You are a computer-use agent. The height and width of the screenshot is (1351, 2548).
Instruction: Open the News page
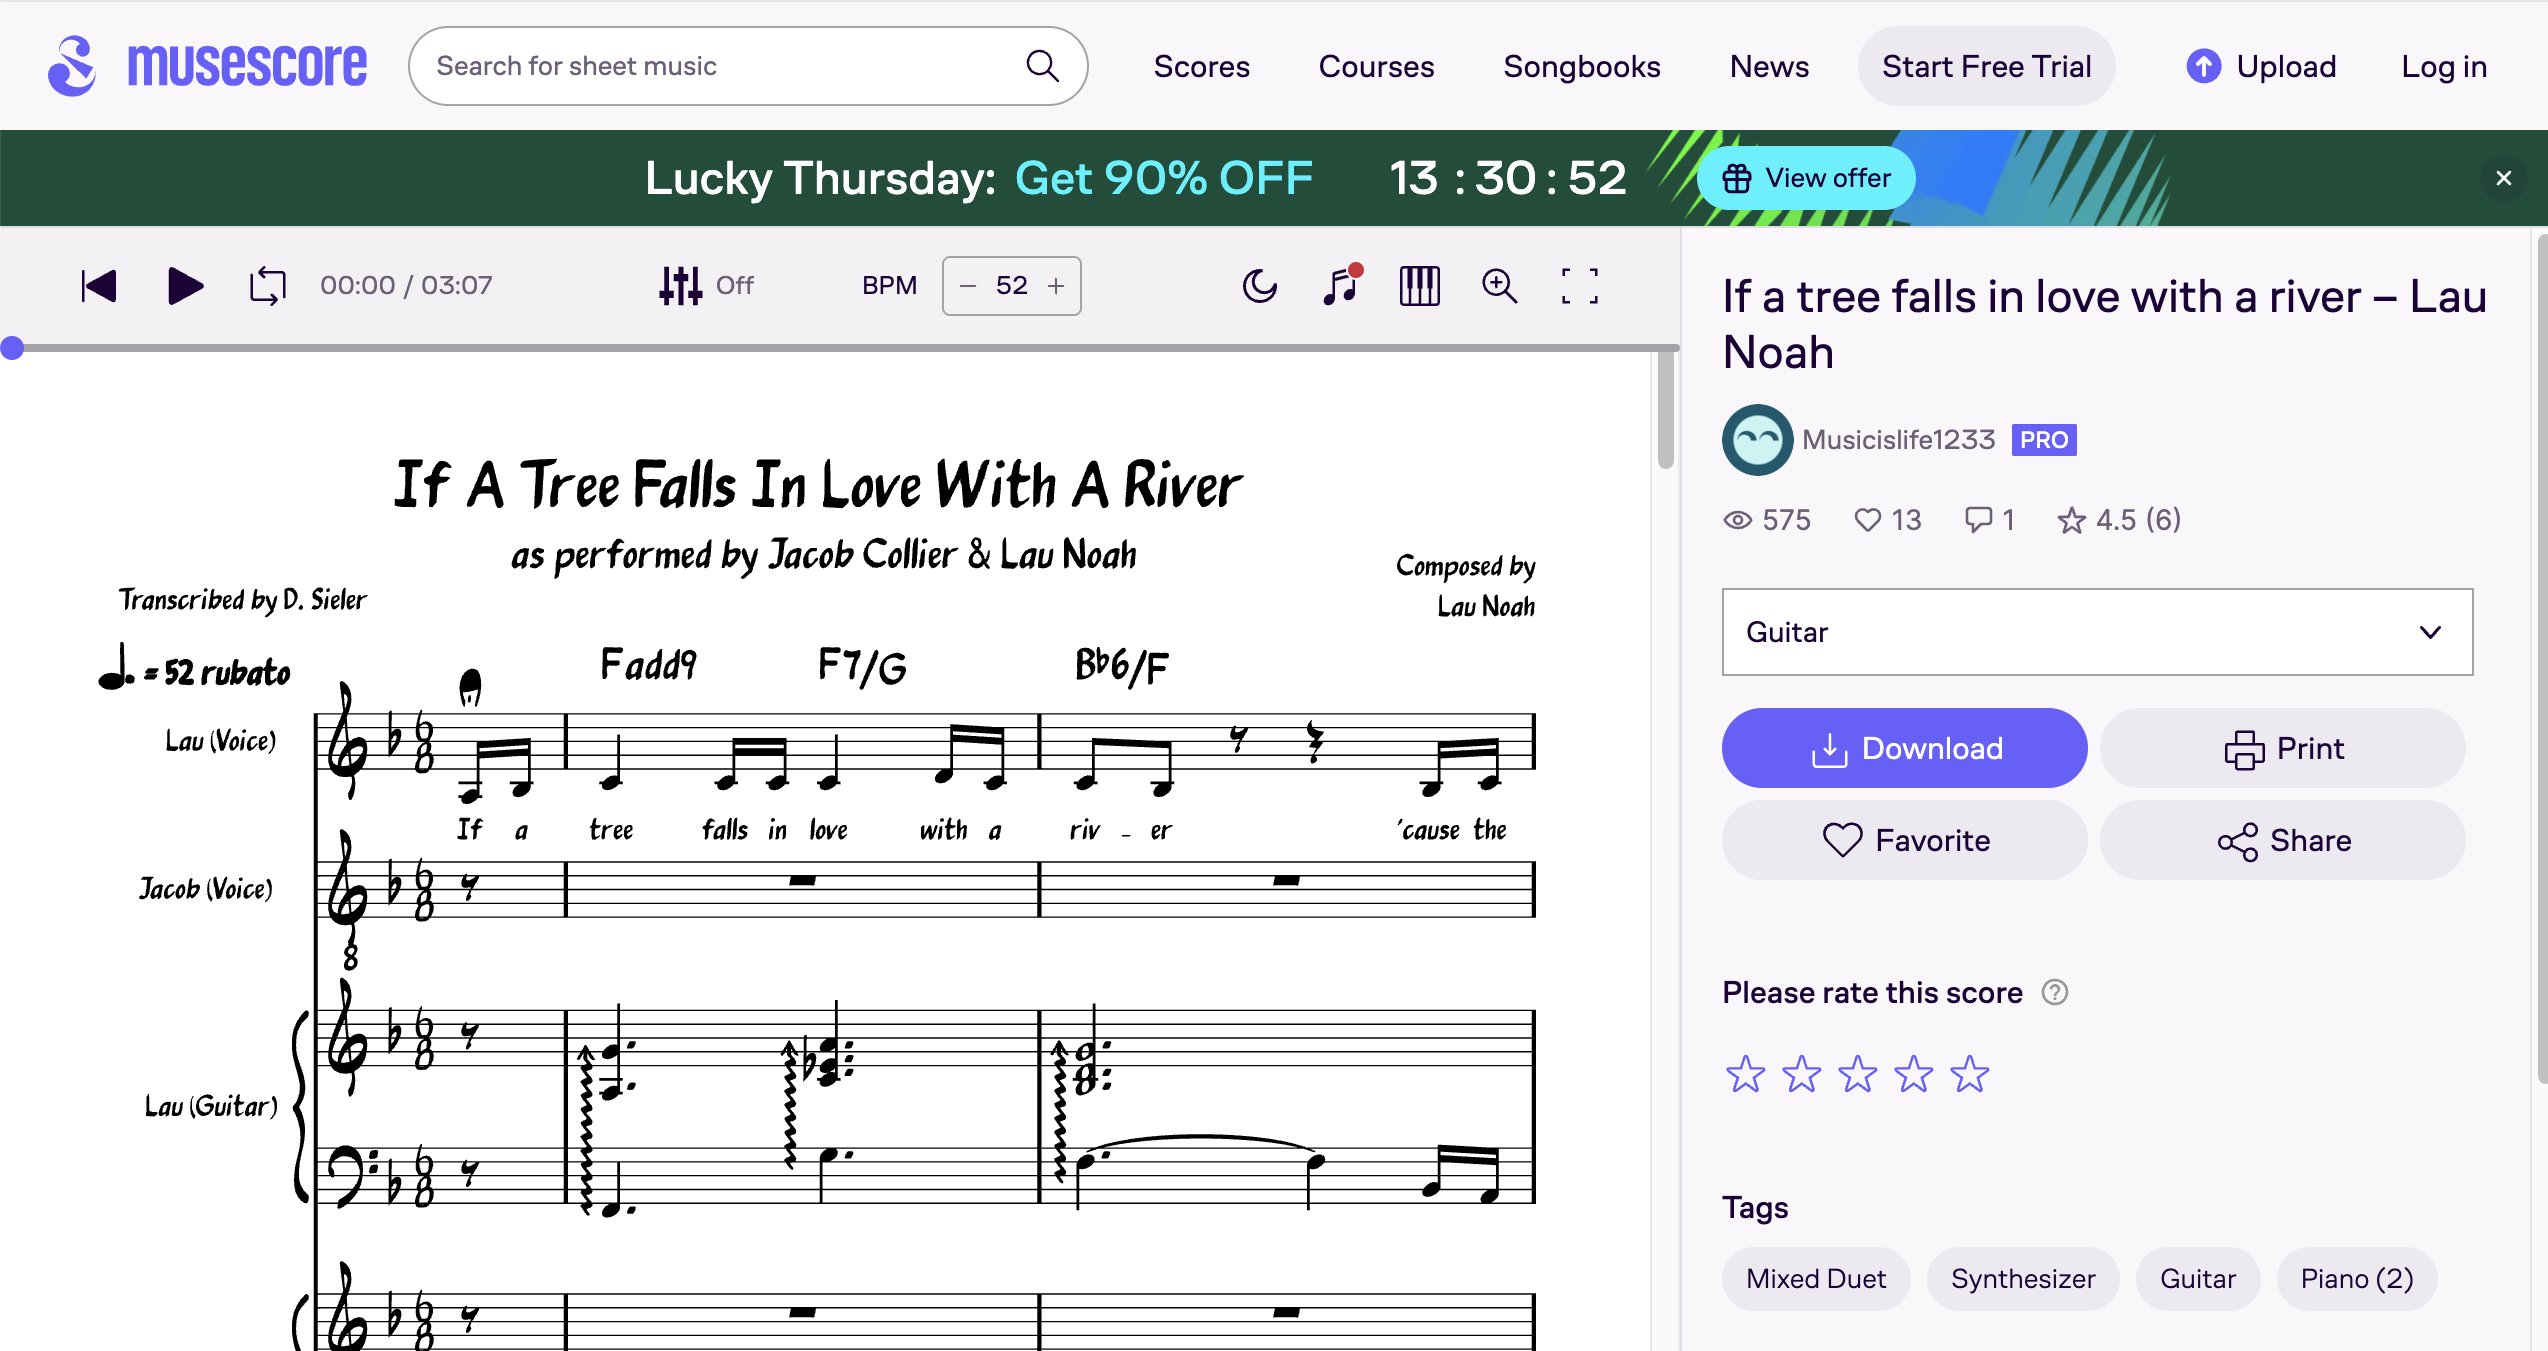(x=1769, y=66)
